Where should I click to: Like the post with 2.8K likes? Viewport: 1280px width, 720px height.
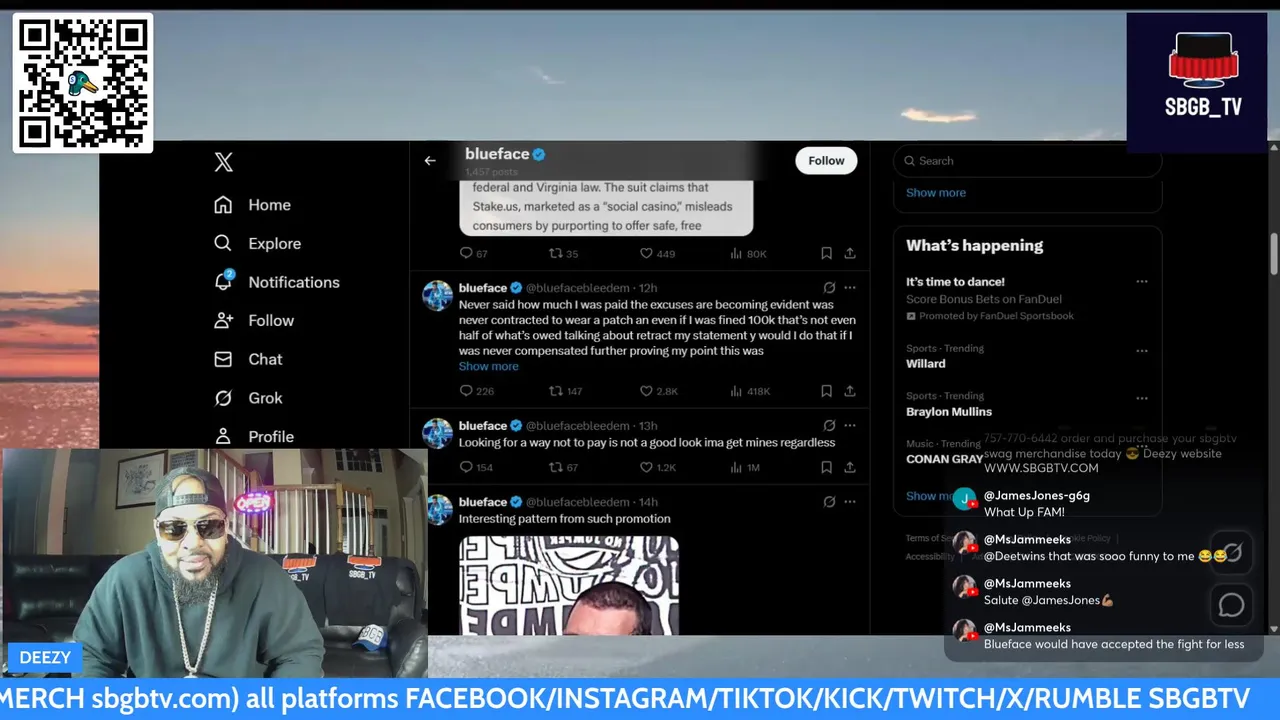coord(658,391)
